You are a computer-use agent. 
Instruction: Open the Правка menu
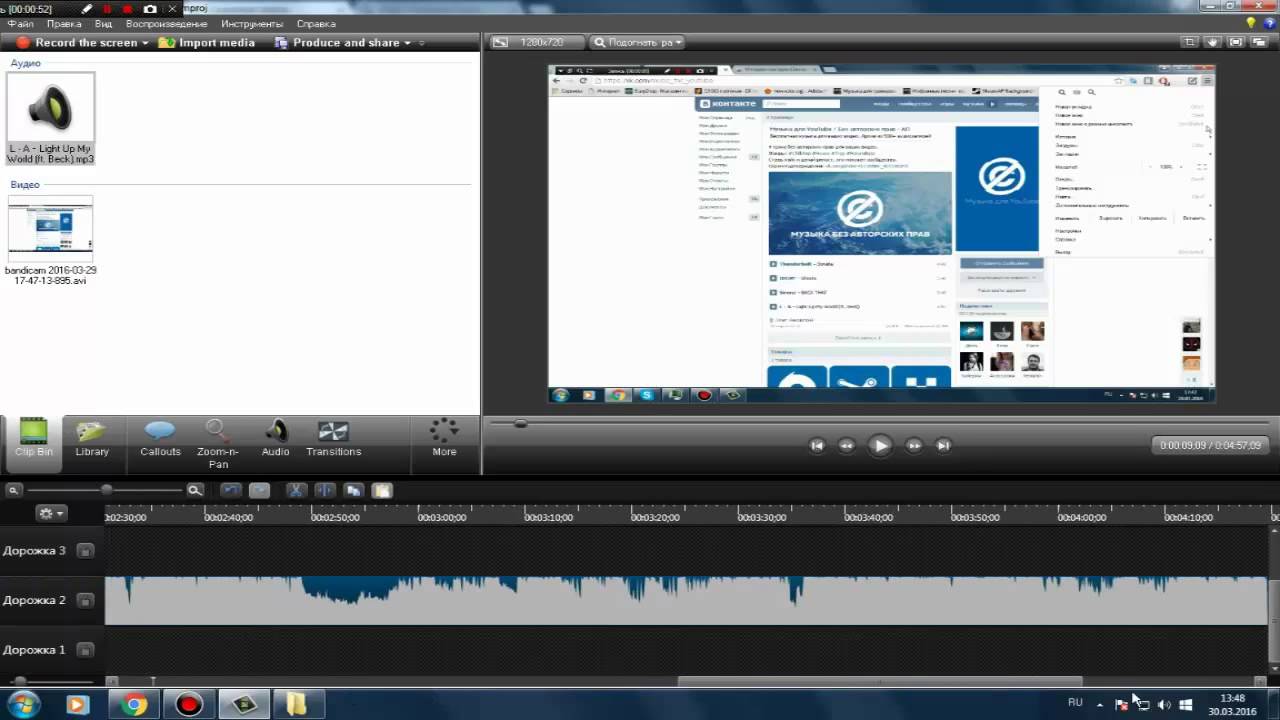pos(64,24)
